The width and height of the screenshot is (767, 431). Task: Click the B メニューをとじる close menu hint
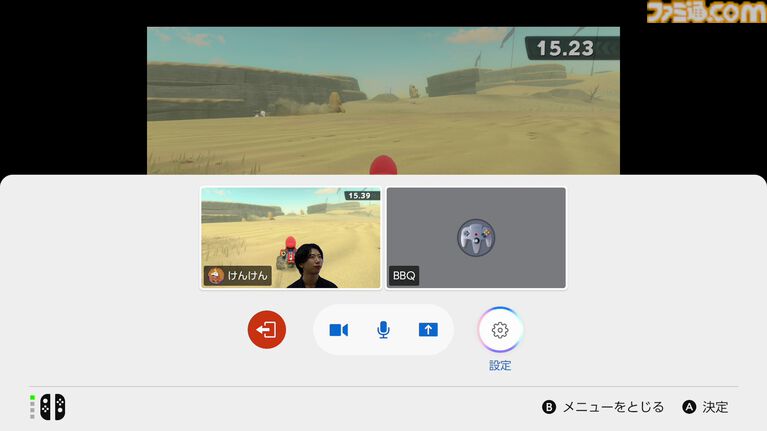(x=603, y=407)
